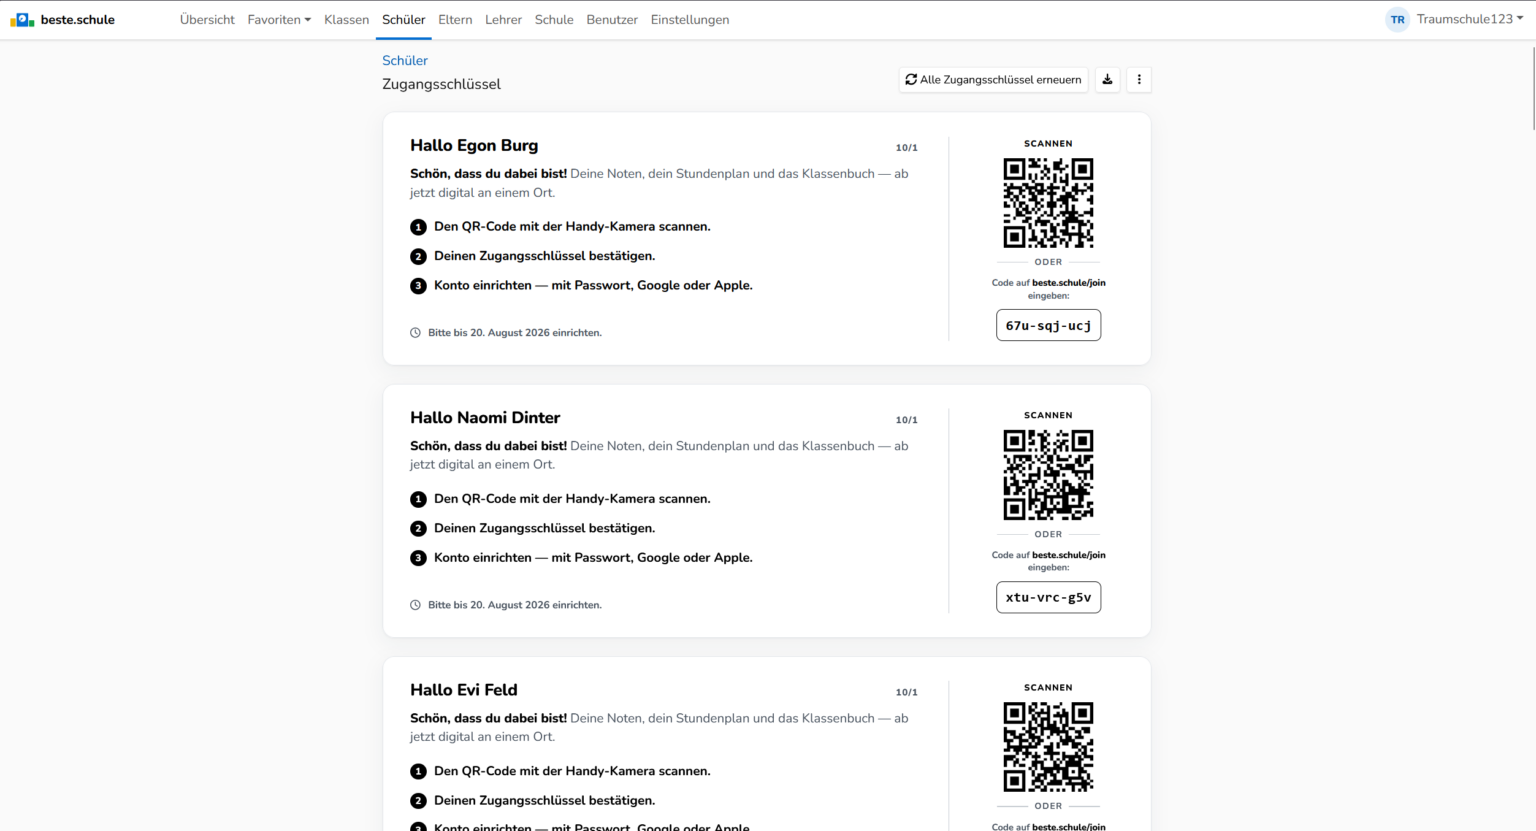Screen dimensions: 1536x831
Task: Click the download icon button
Action: [1107, 79]
